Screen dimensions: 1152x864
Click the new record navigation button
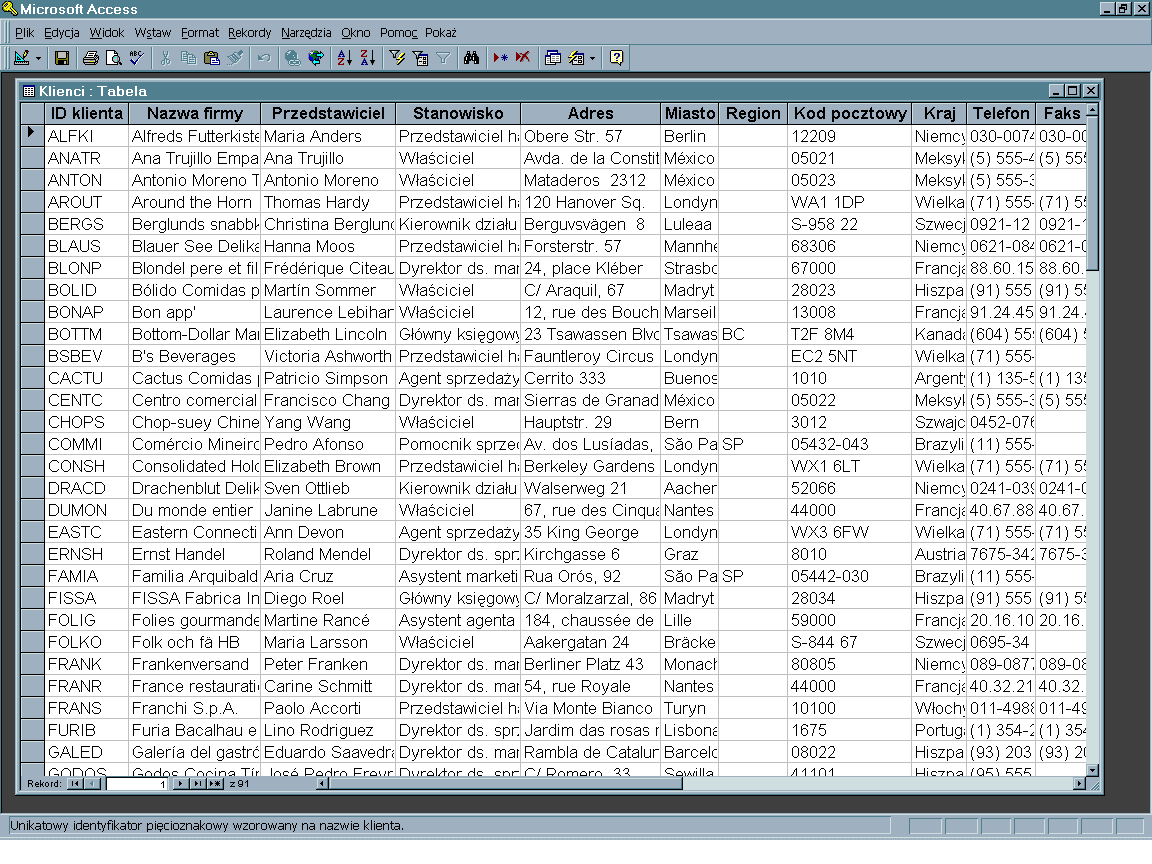point(215,784)
